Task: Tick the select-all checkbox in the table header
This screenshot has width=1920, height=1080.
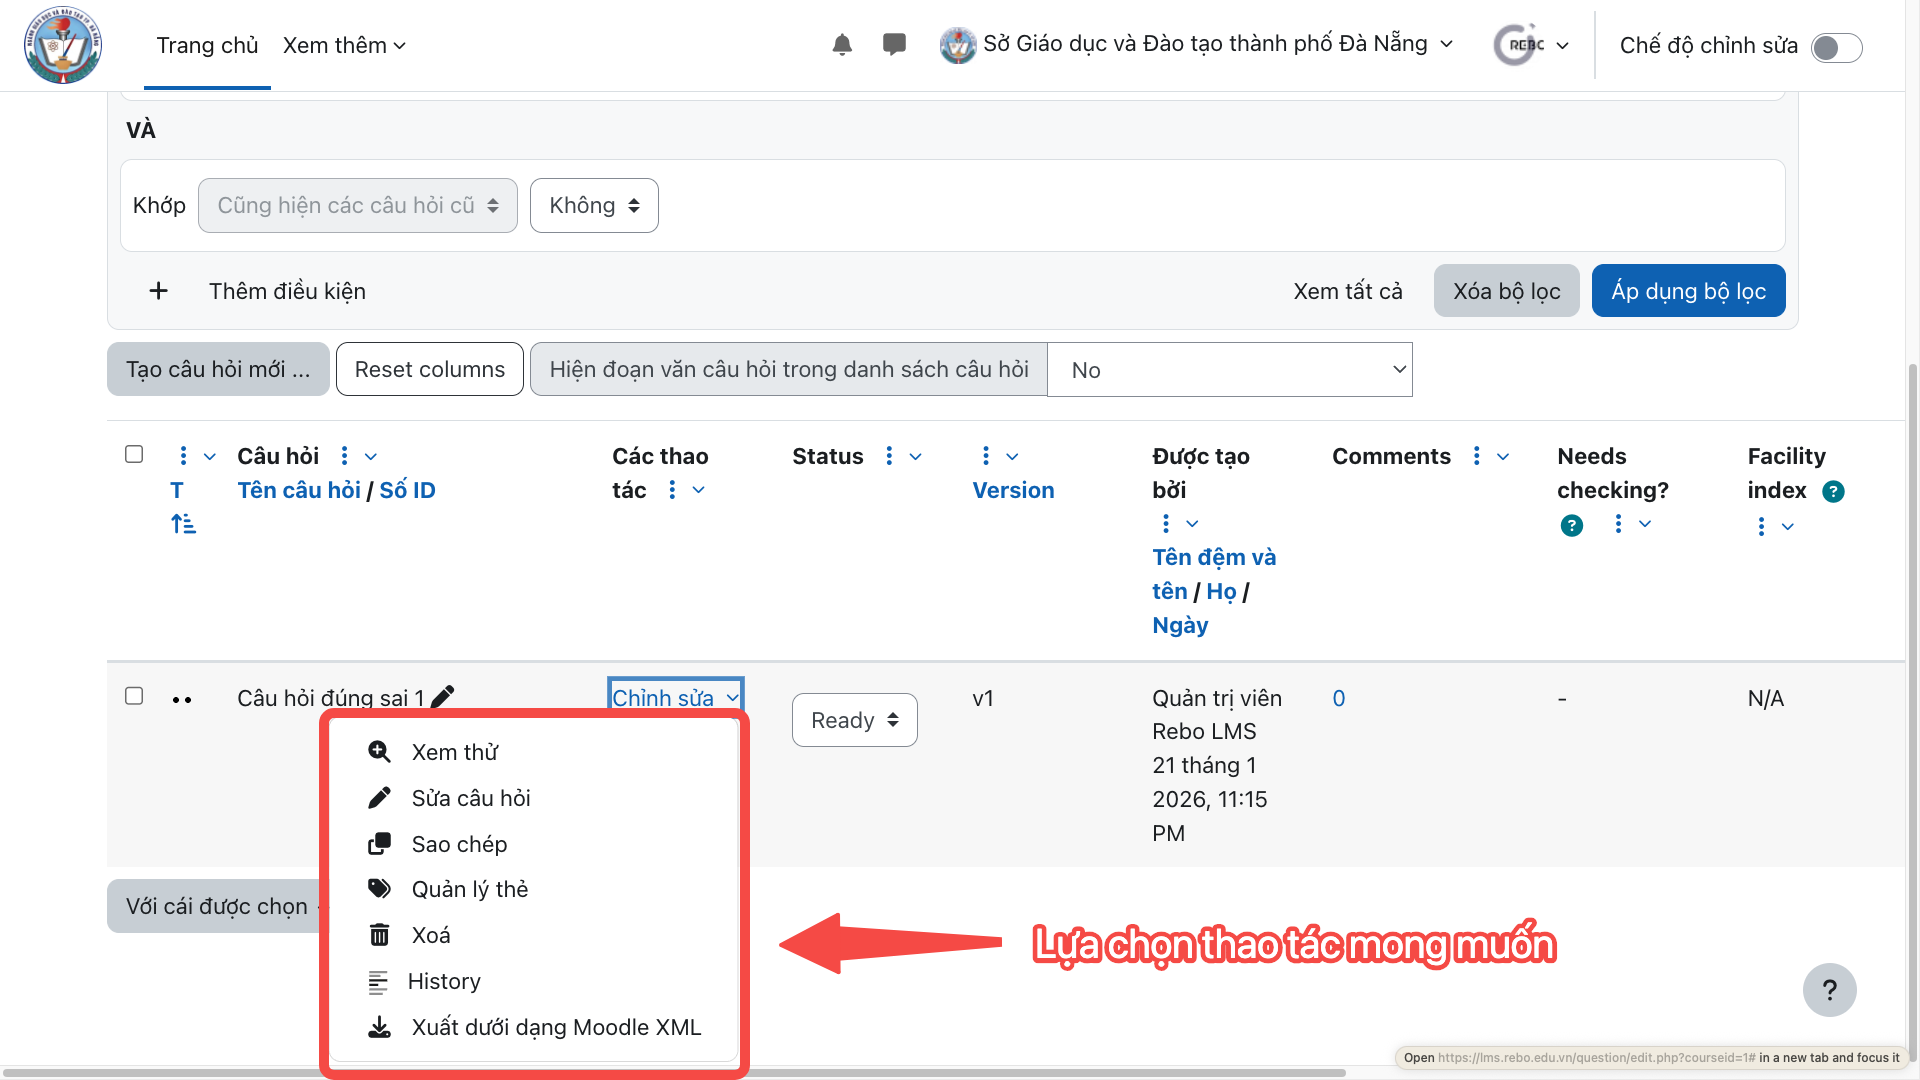Action: pyautogui.click(x=134, y=454)
